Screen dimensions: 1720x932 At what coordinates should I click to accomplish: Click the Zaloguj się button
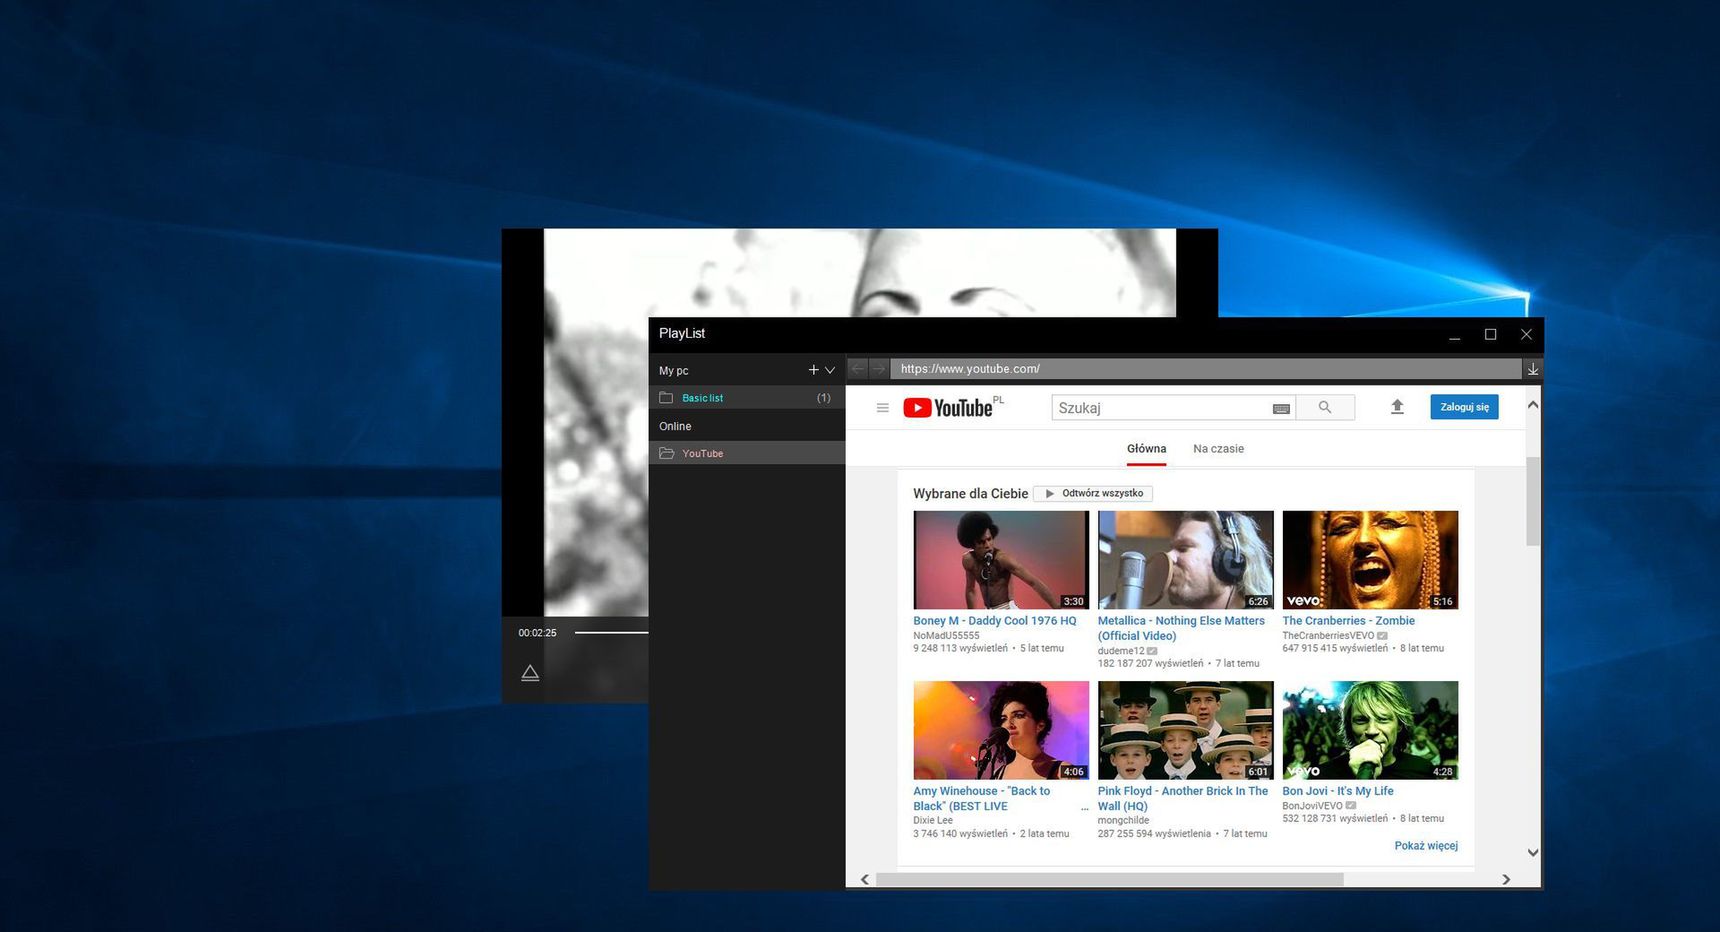pos(1464,407)
